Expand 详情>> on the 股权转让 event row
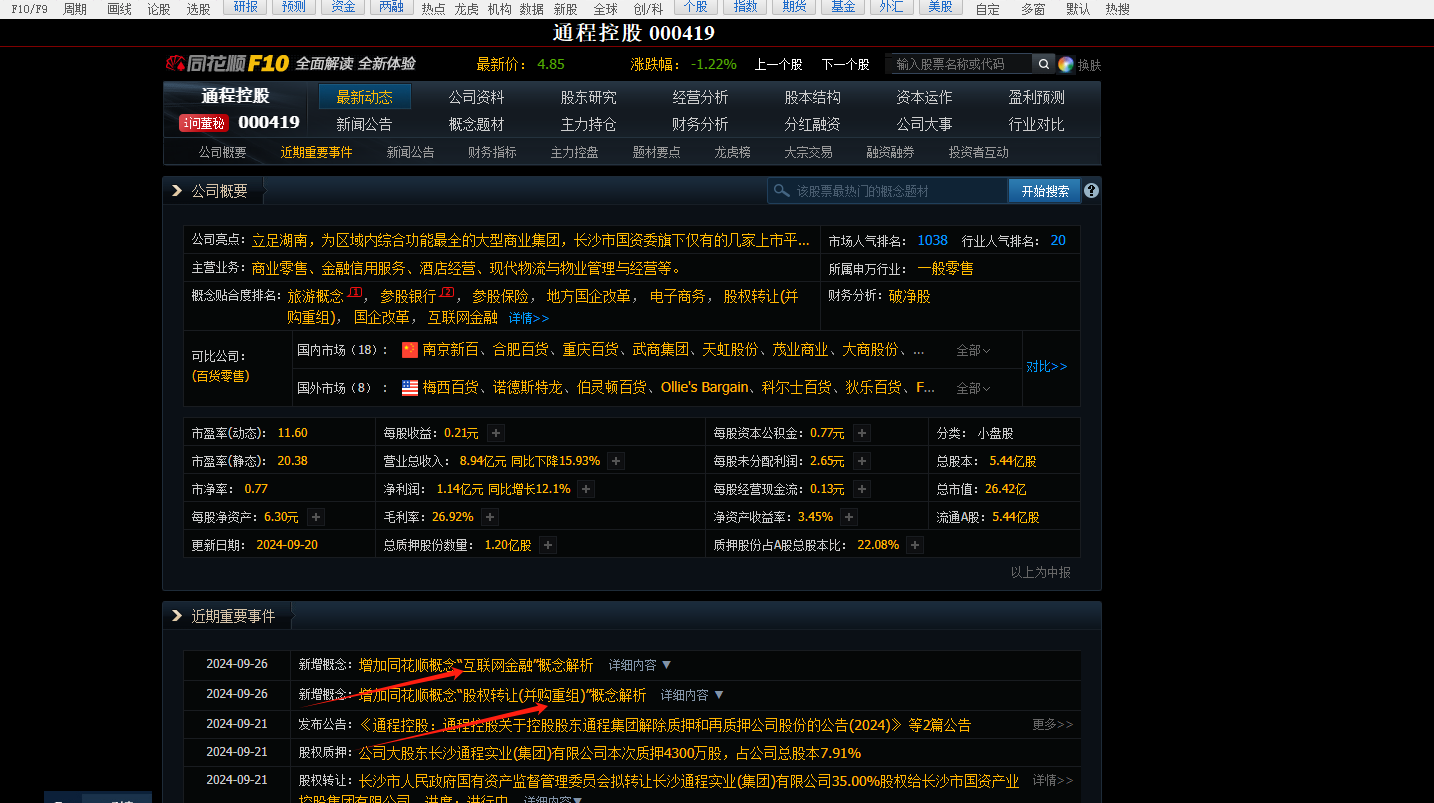The image size is (1434, 803). [1053, 780]
